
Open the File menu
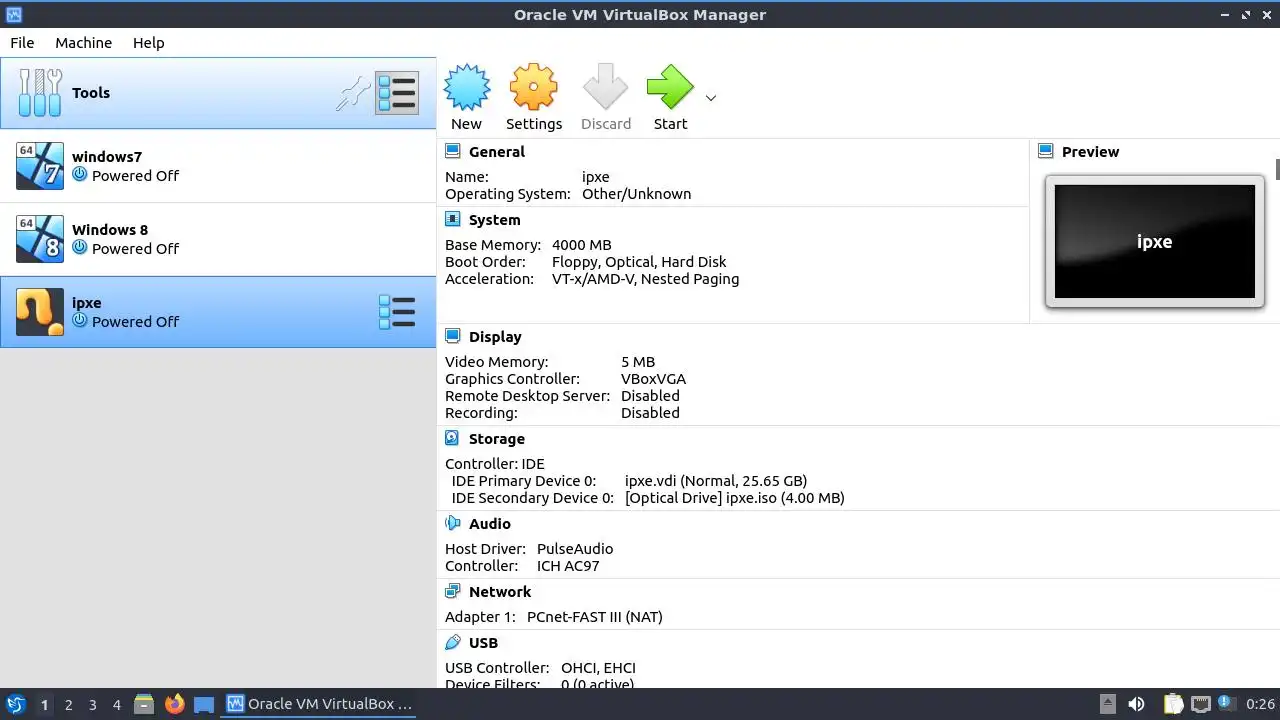[x=22, y=43]
